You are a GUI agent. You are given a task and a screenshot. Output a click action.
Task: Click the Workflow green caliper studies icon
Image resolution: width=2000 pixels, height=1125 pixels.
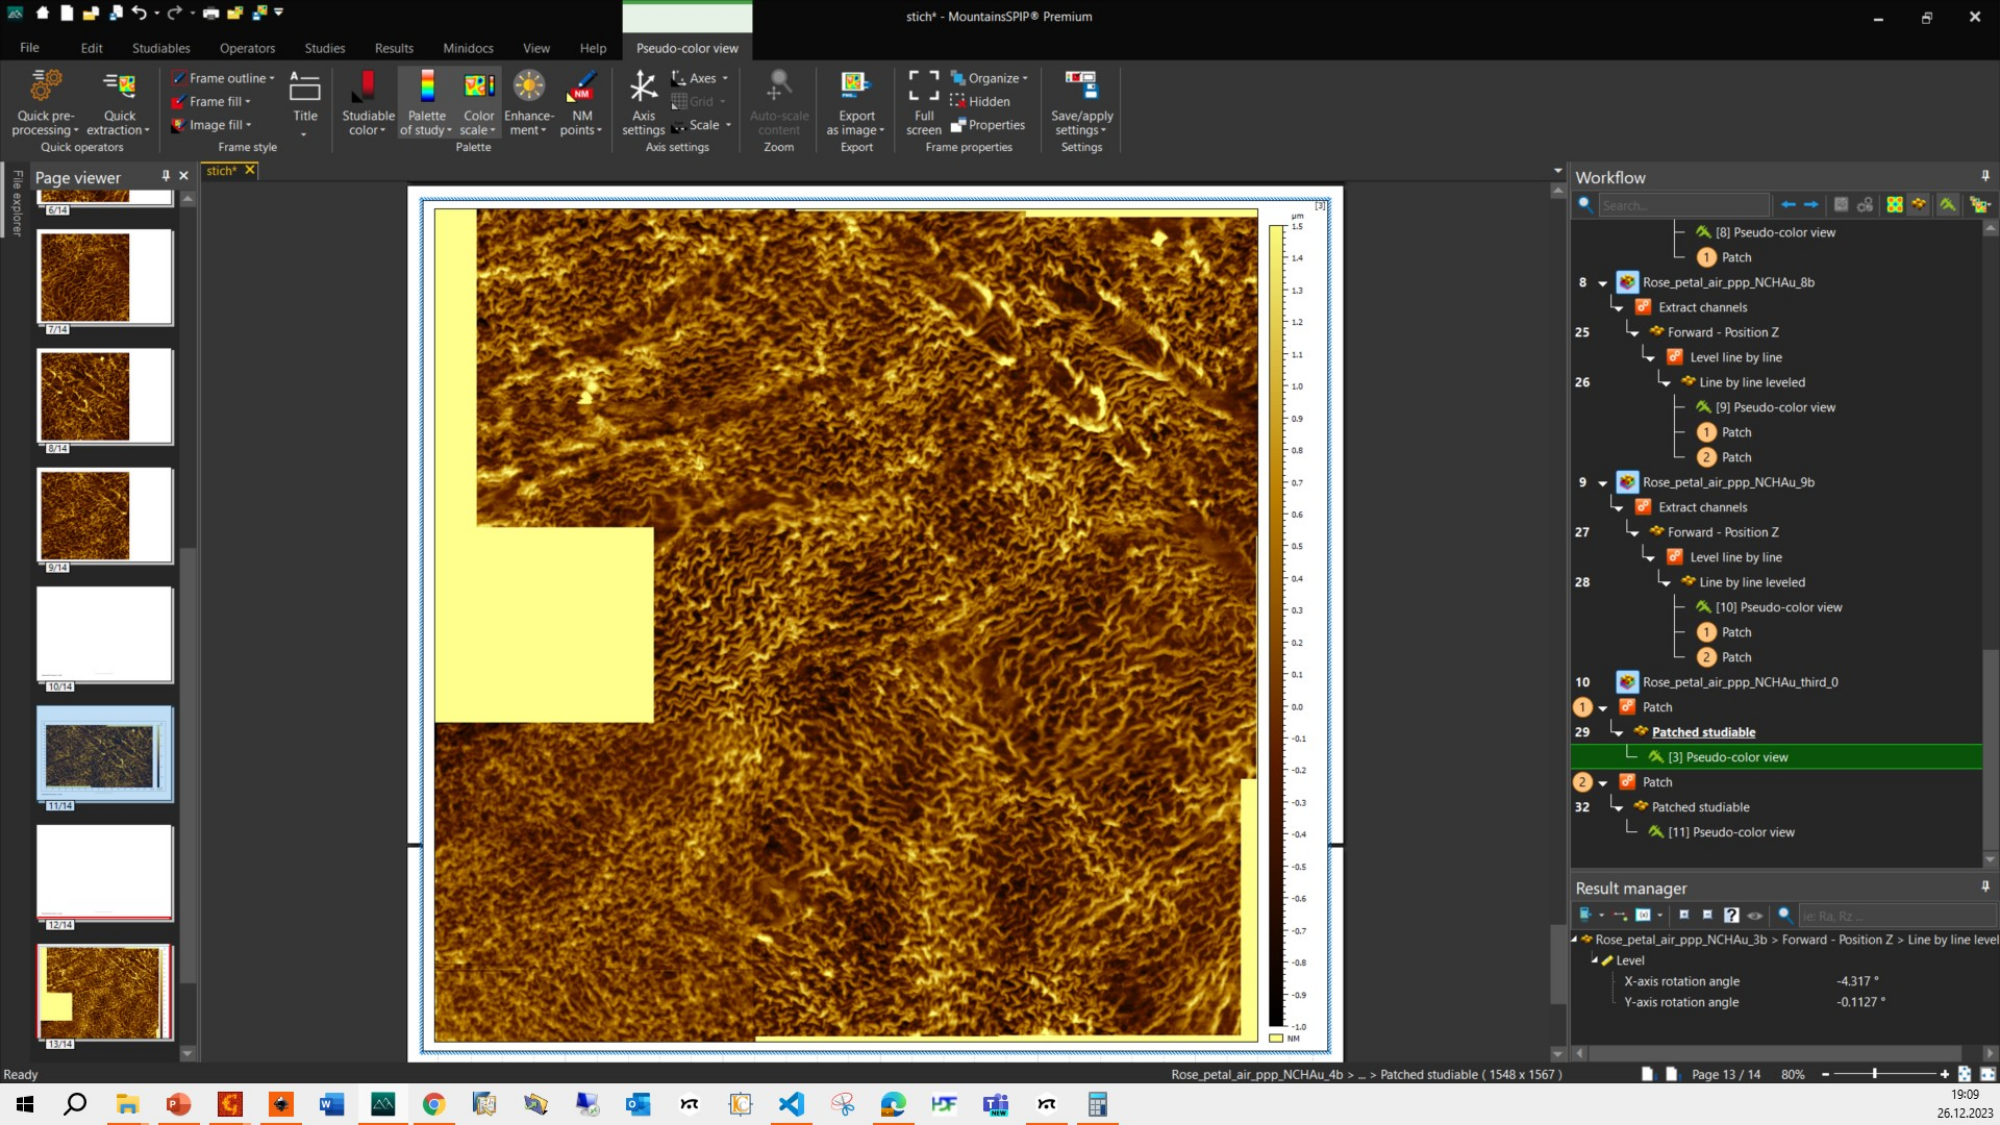(x=1948, y=205)
